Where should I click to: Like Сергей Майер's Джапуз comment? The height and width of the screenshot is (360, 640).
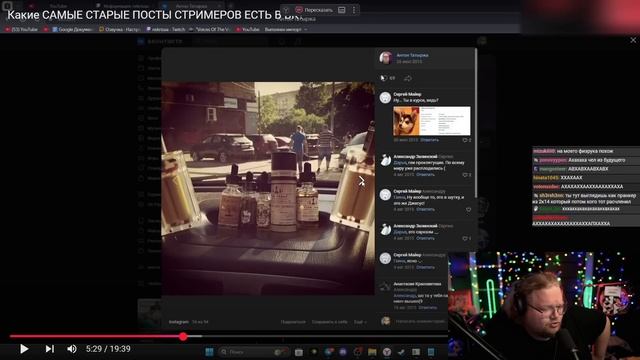(468, 209)
